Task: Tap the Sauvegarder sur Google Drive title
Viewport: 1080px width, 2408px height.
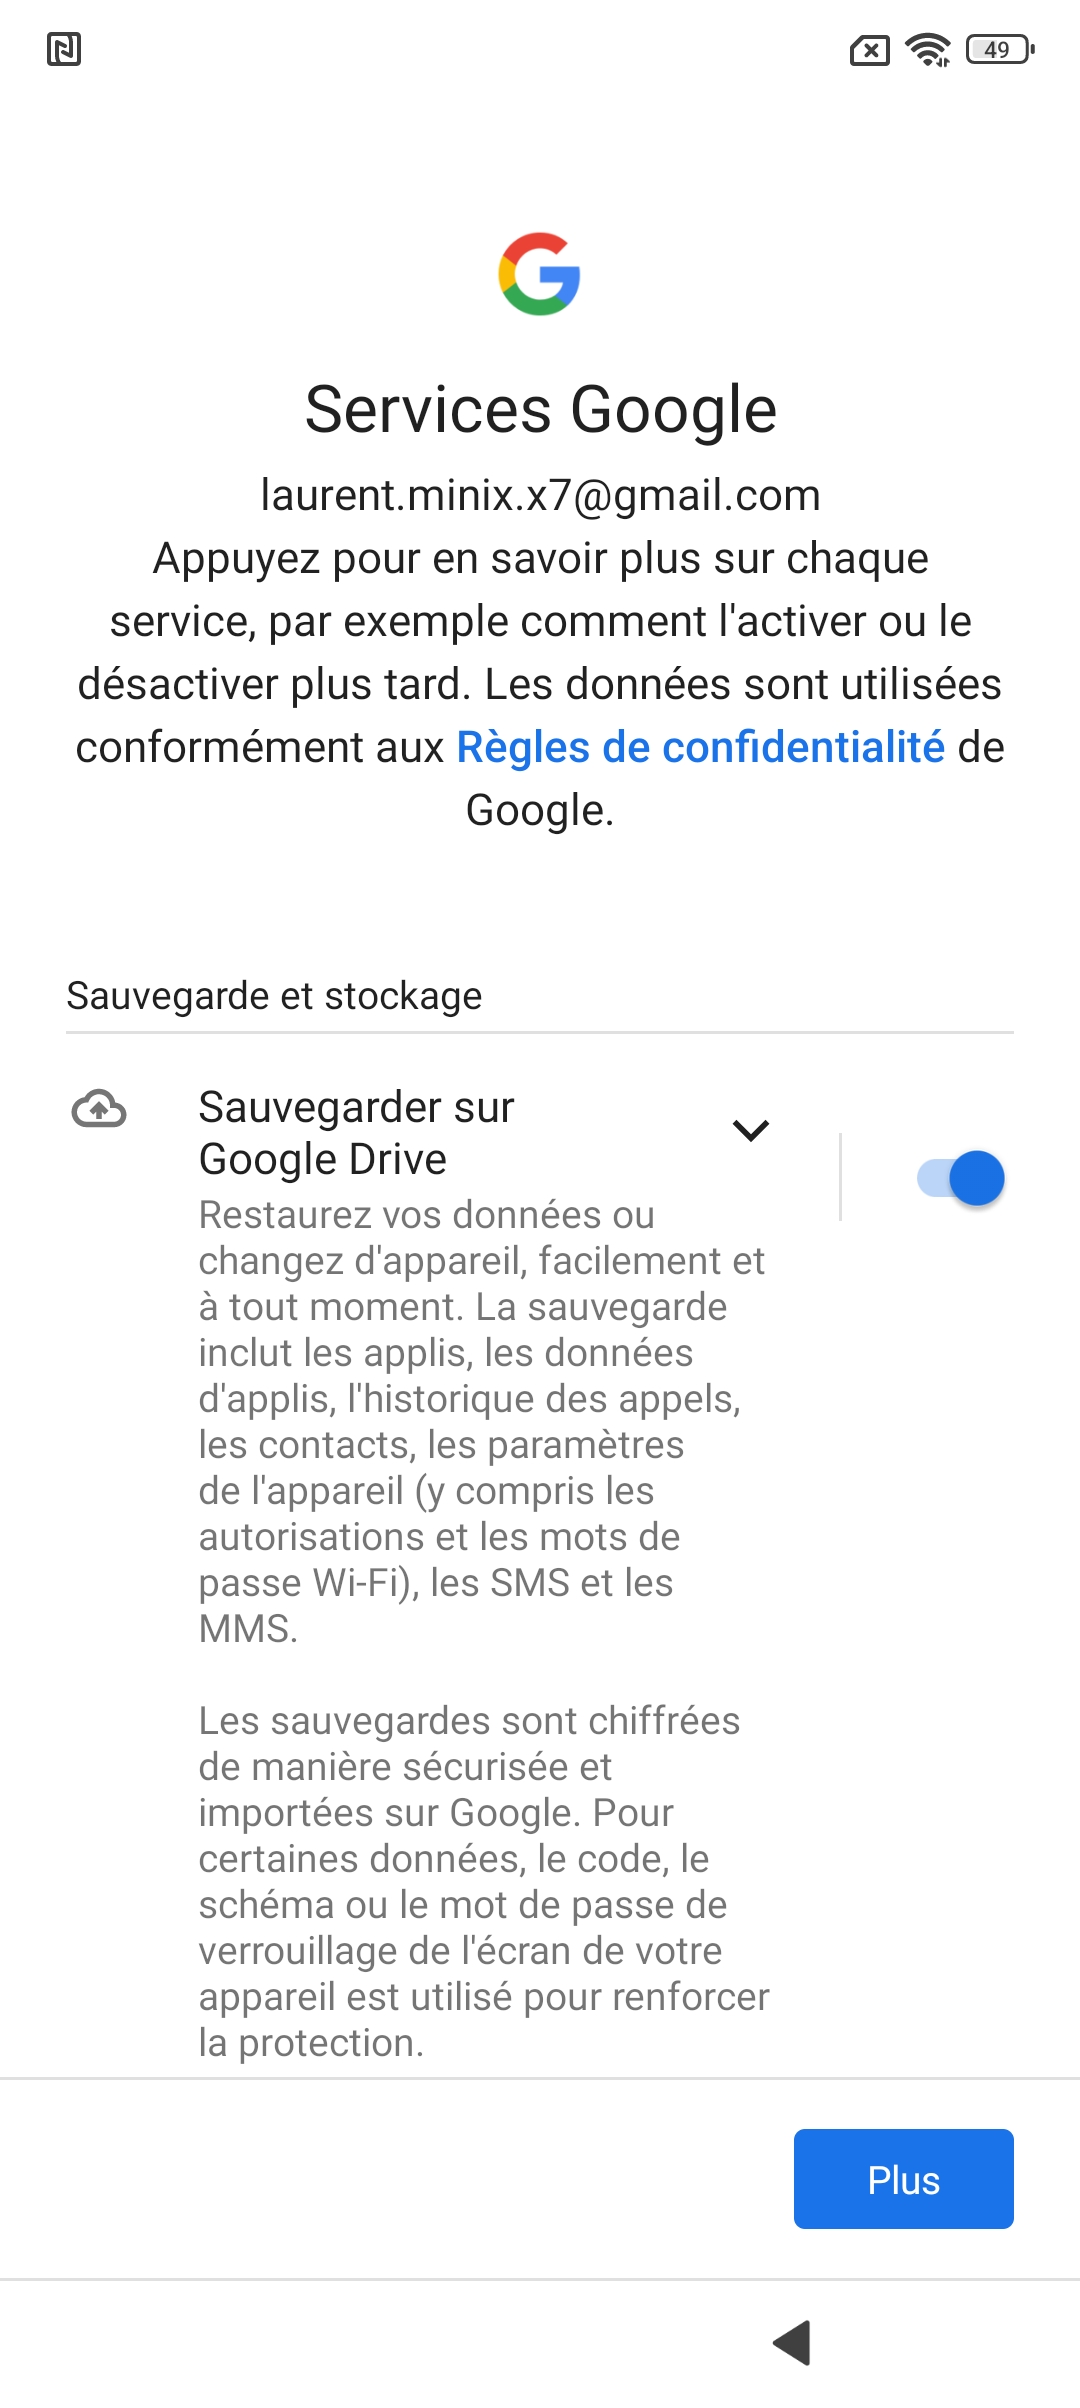Action: 356,1133
